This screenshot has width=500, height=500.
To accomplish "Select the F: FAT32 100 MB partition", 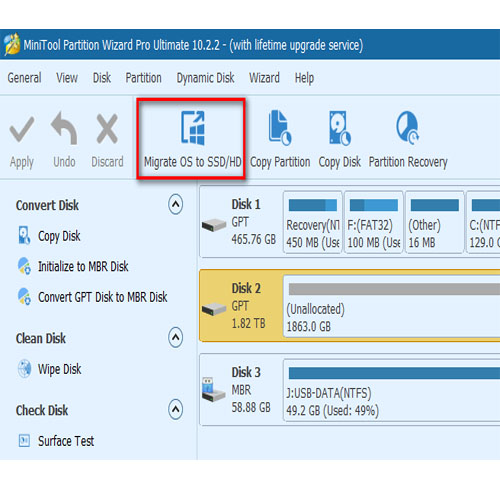I will (374, 222).
